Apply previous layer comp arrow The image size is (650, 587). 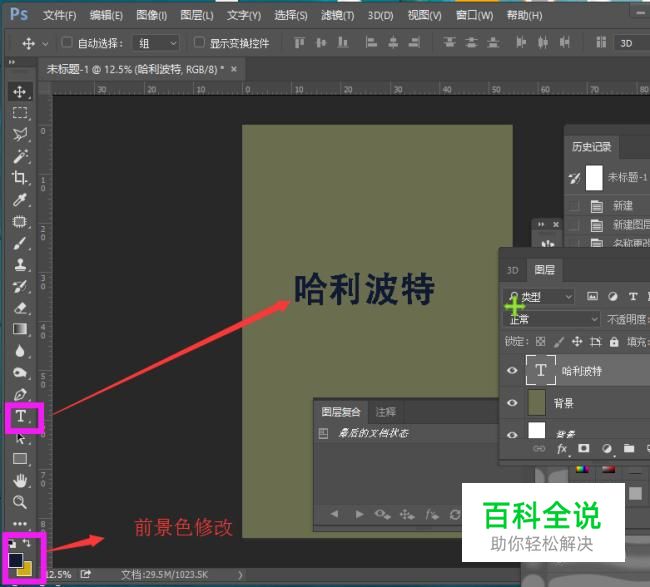click(334, 514)
